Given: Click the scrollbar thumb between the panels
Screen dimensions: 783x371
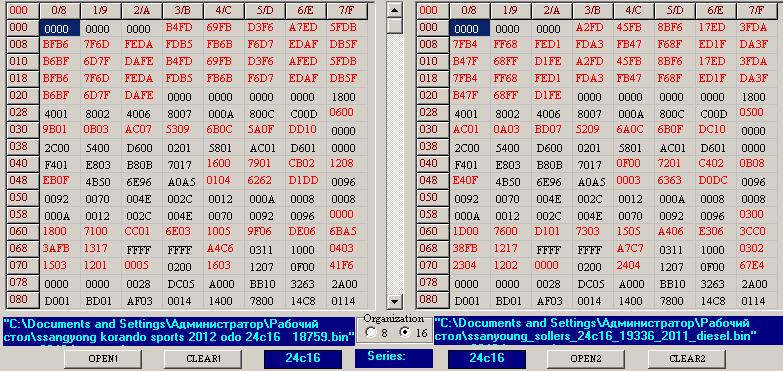Looking at the screenshot, I should [x=395, y=25].
